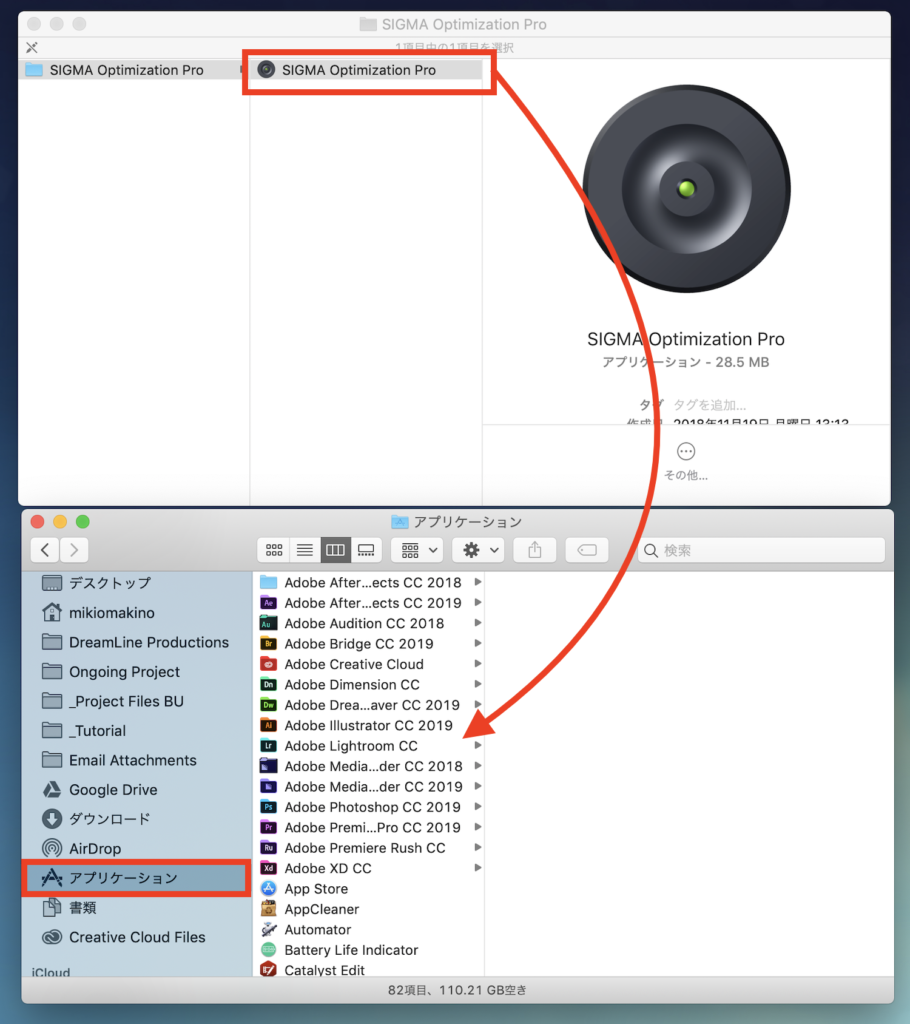Open 書類 in sidebar
This screenshot has width=910, height=1024.
[135, 907]
